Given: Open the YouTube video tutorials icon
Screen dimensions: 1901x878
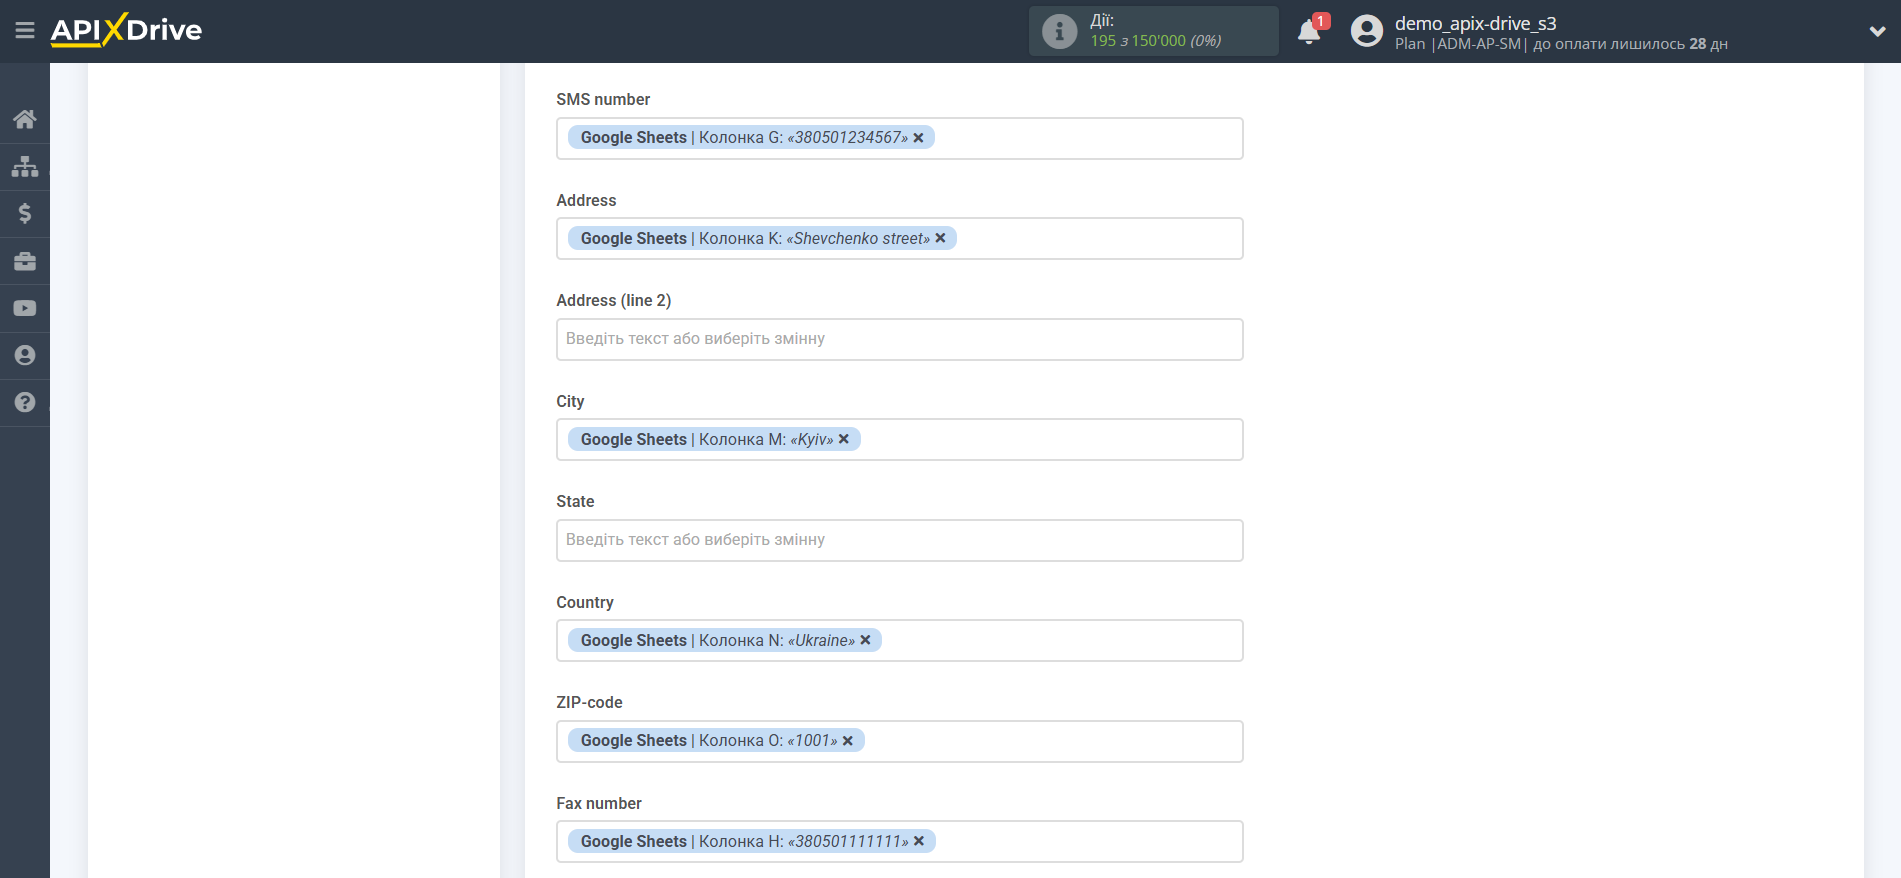Looking at the screenshot, I should 25,308.
